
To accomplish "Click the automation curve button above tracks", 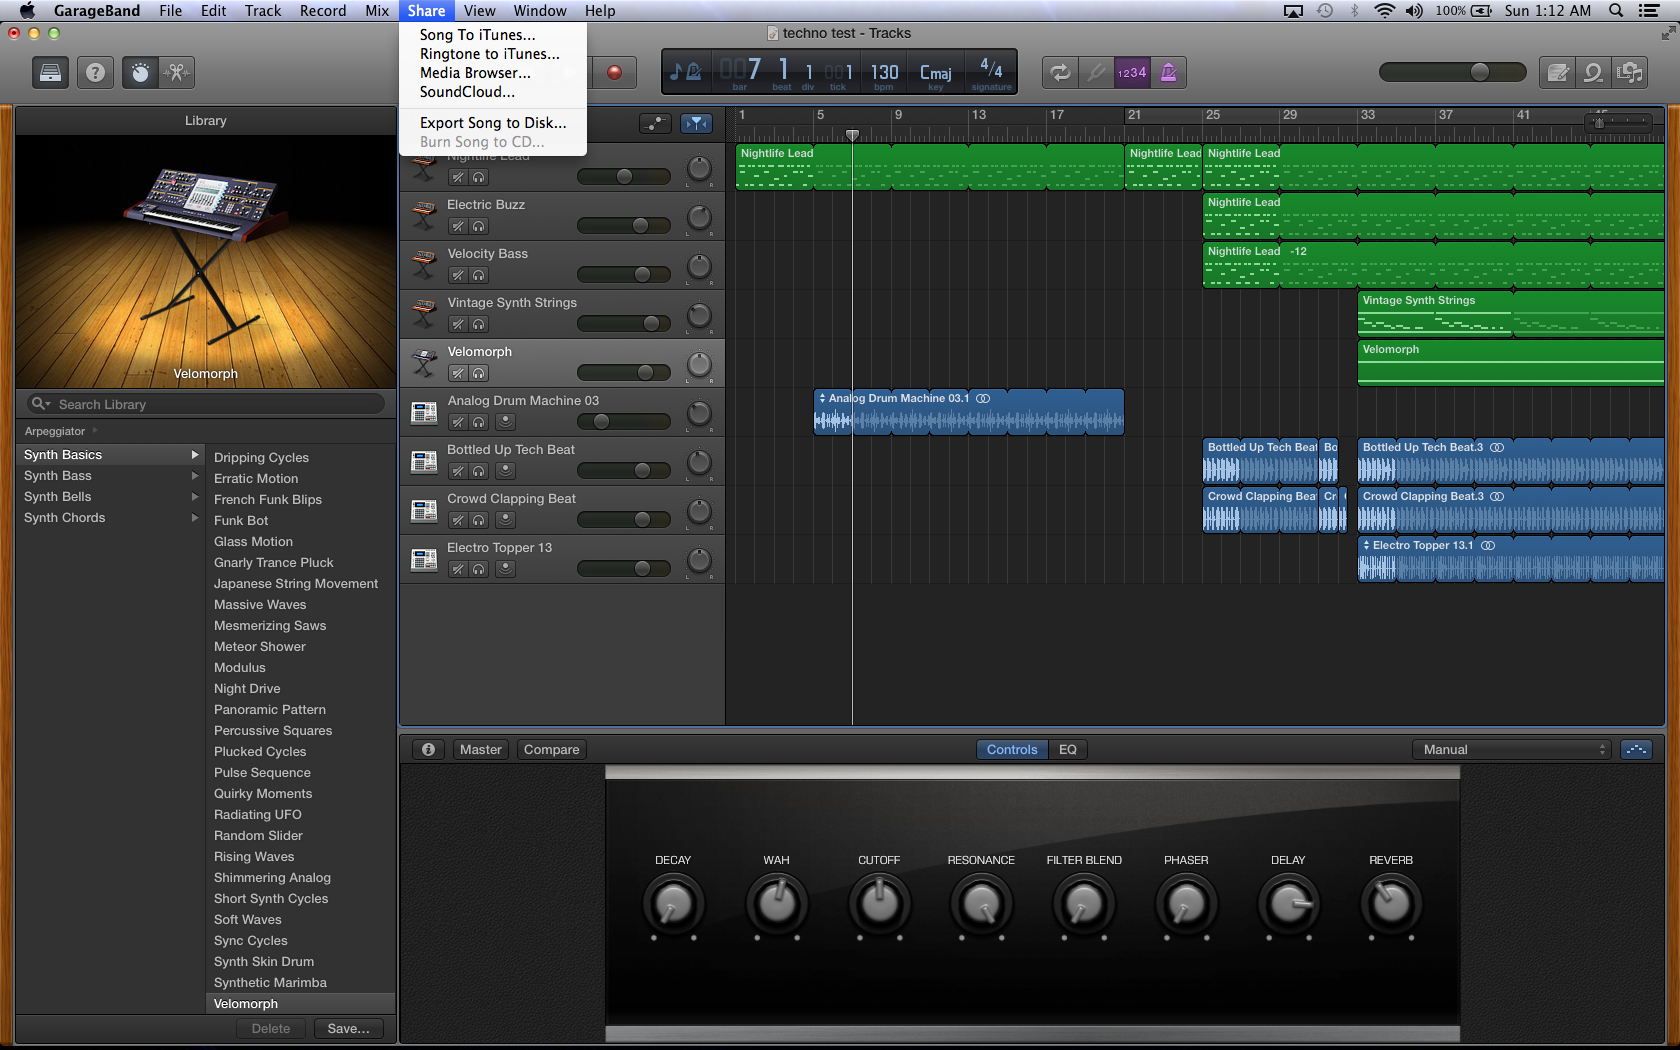I will [655, 123].
